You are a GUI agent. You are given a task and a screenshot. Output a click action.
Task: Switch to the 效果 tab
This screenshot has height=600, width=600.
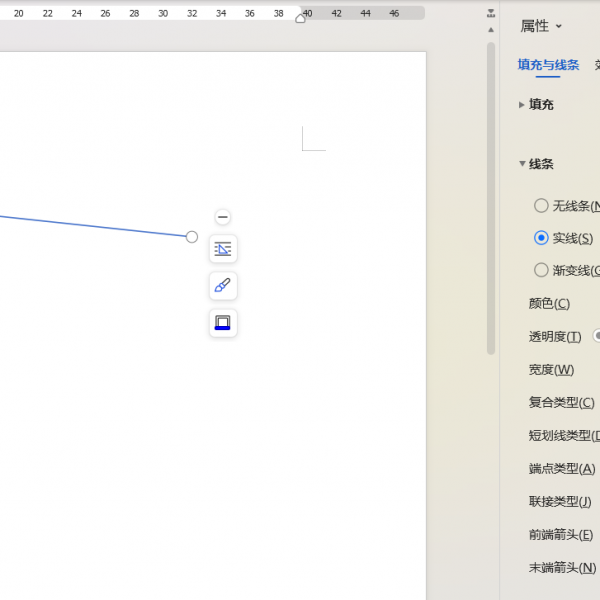(x=596, y=65)
